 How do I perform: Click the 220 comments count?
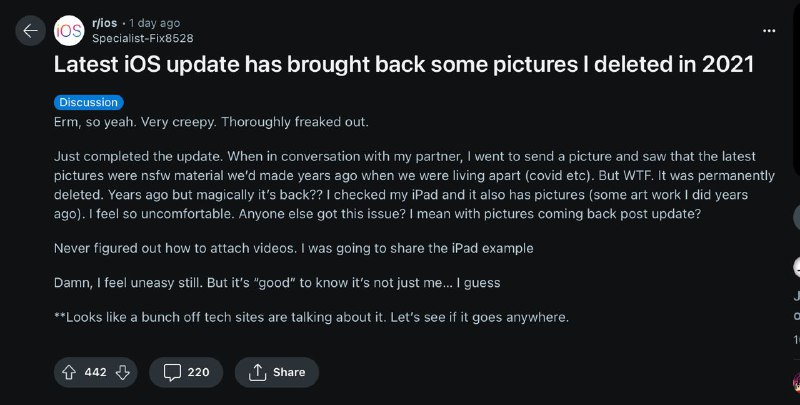(198, 372)
